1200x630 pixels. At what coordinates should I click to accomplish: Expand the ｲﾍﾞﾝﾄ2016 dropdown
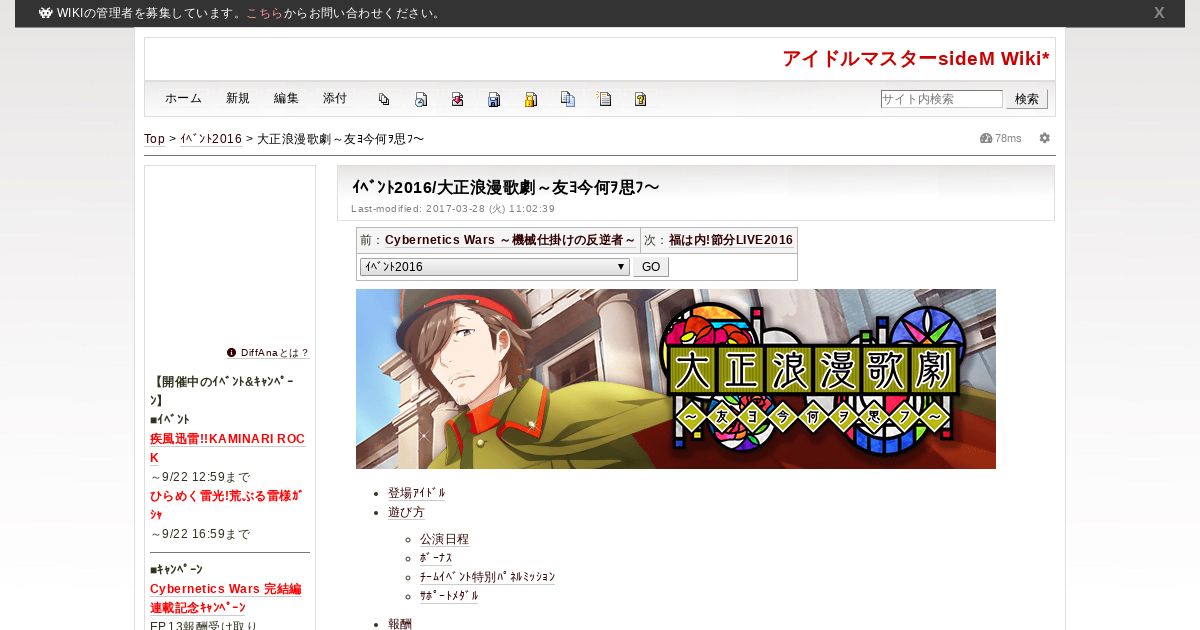coord(494,267)
